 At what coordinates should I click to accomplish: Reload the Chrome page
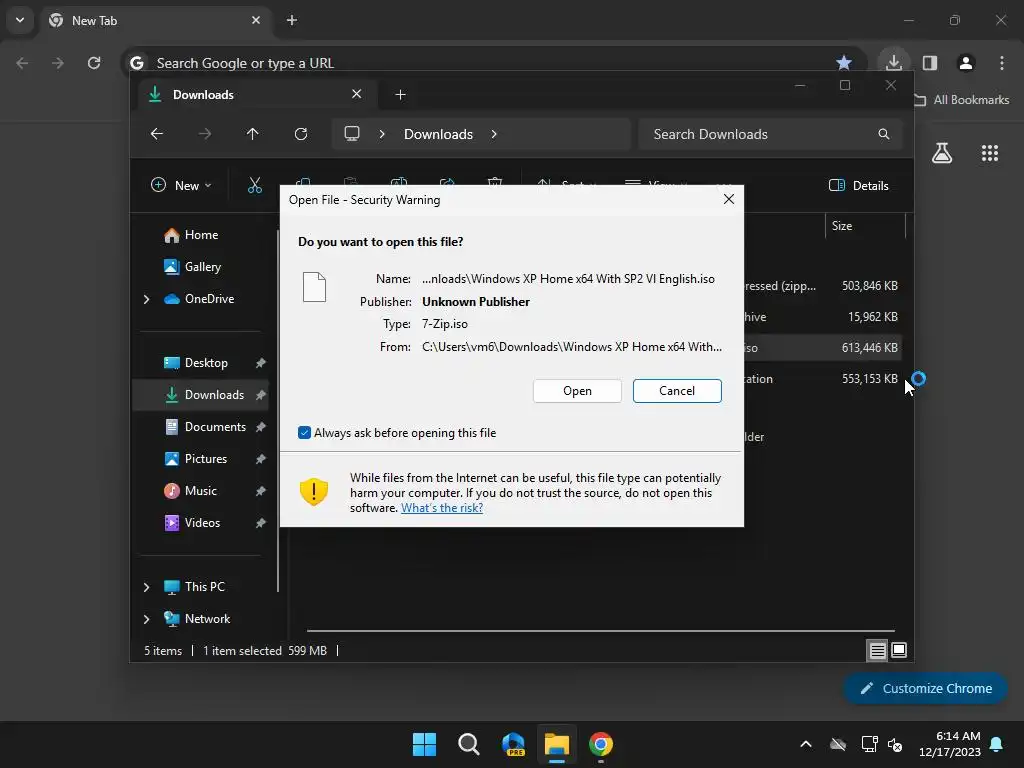(x=94, y=63)
